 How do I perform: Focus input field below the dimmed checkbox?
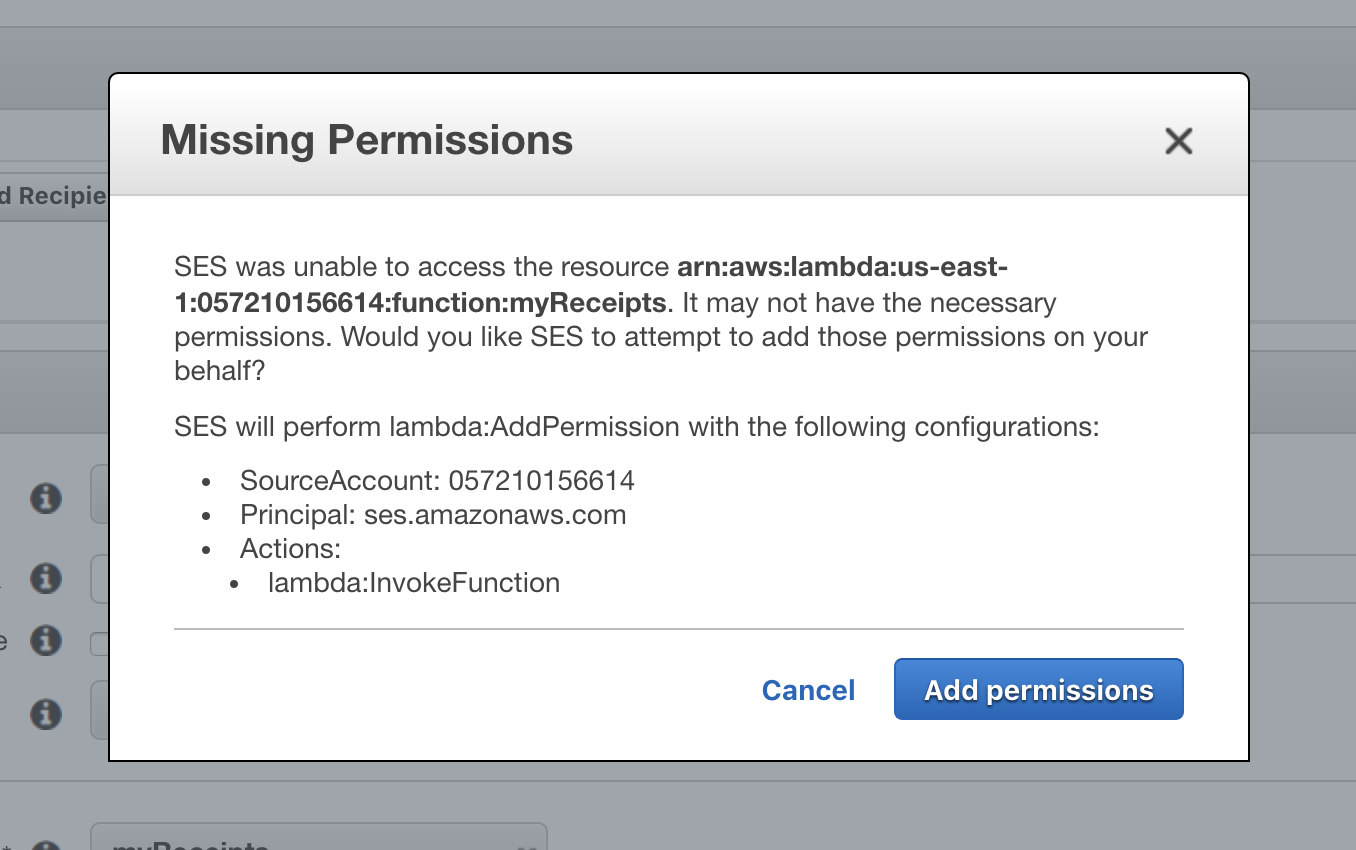pos(99,710)
